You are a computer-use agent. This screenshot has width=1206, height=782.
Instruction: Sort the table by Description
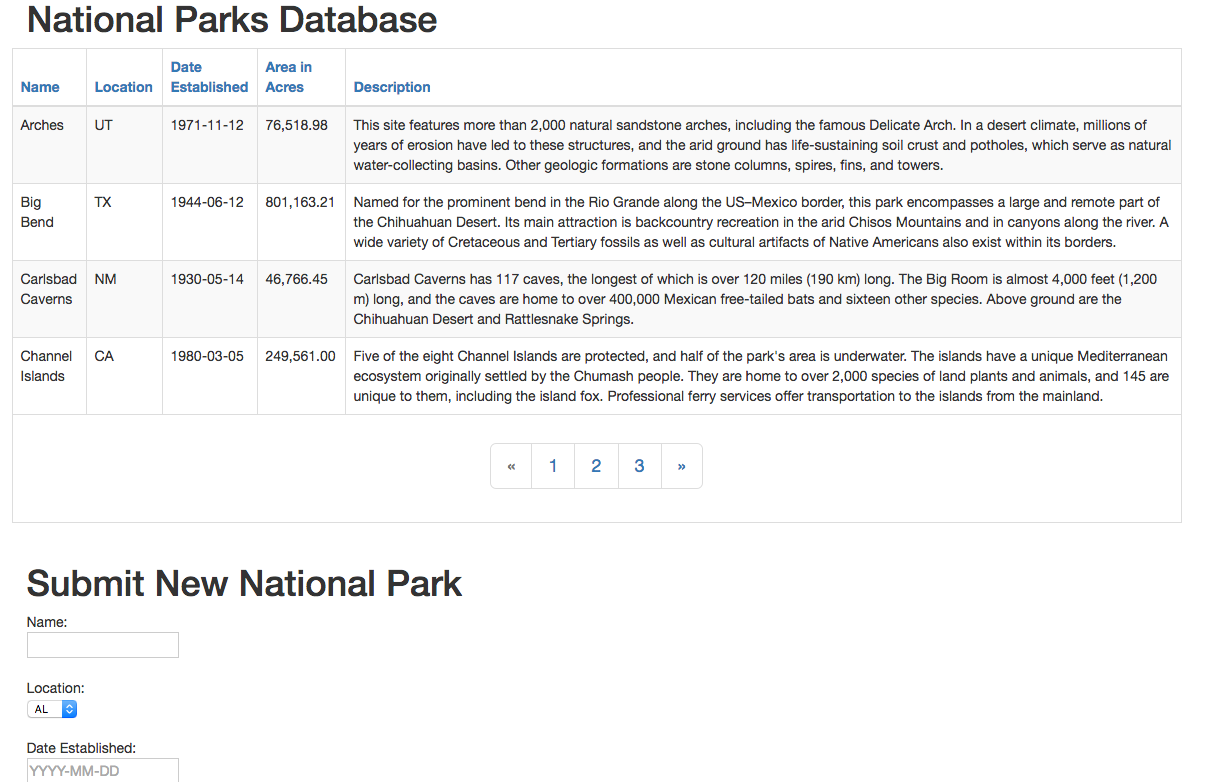click(x=391, y=87)
